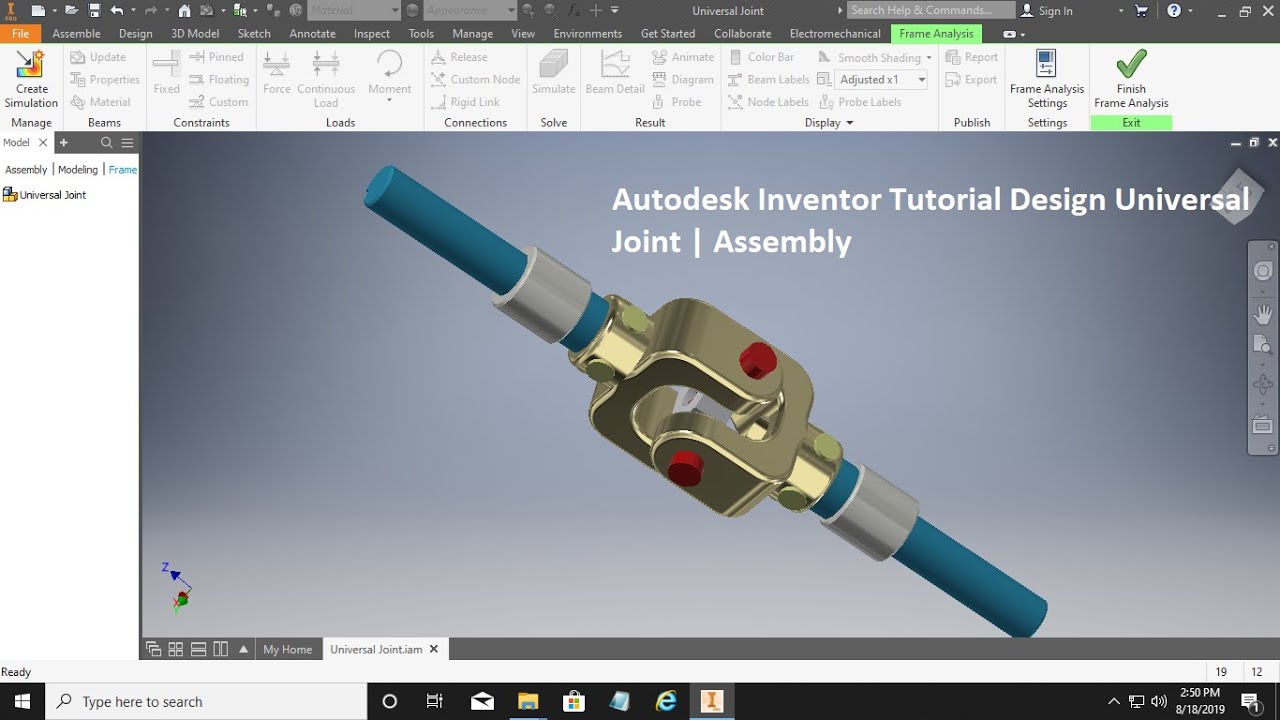The image size is (1280, 720).
Task: Click the Save icon in quick access toolbar
Action: click(94, 11)
